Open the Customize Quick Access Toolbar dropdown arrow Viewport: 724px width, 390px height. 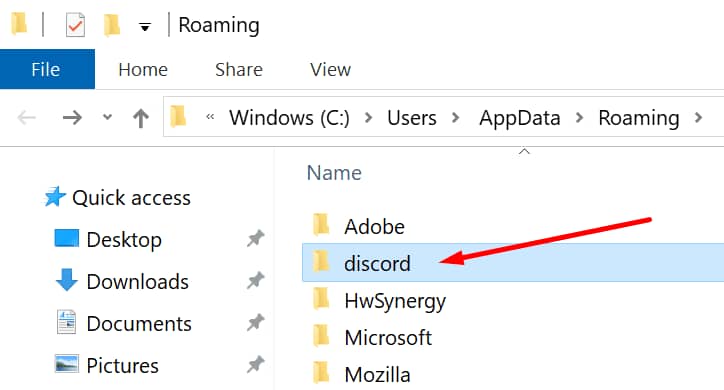(145, 27)
